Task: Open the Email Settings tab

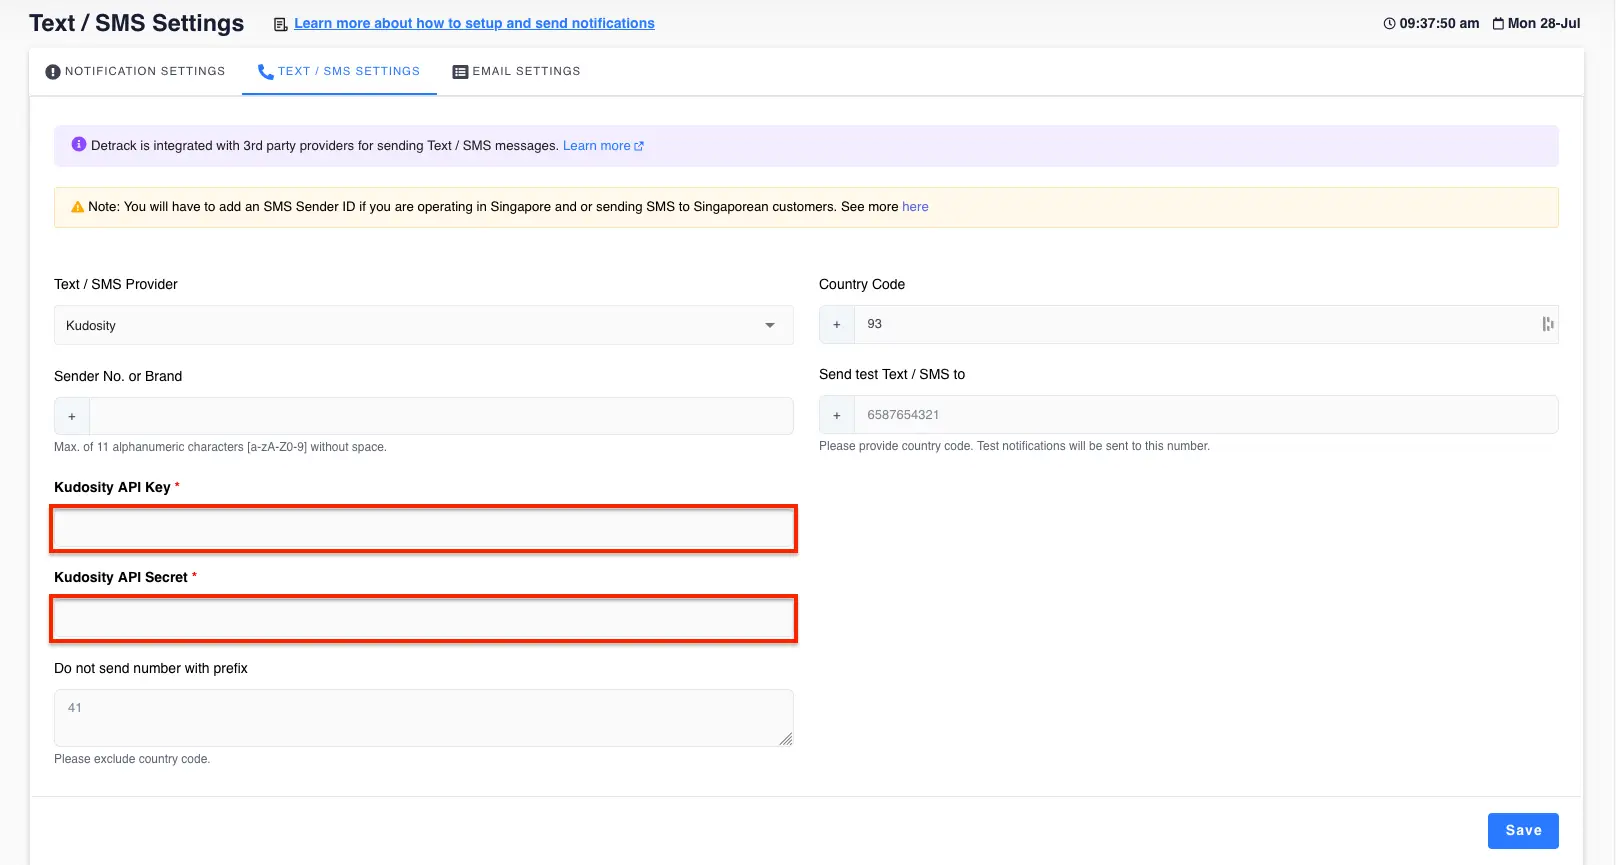Action: click(516, 72)
